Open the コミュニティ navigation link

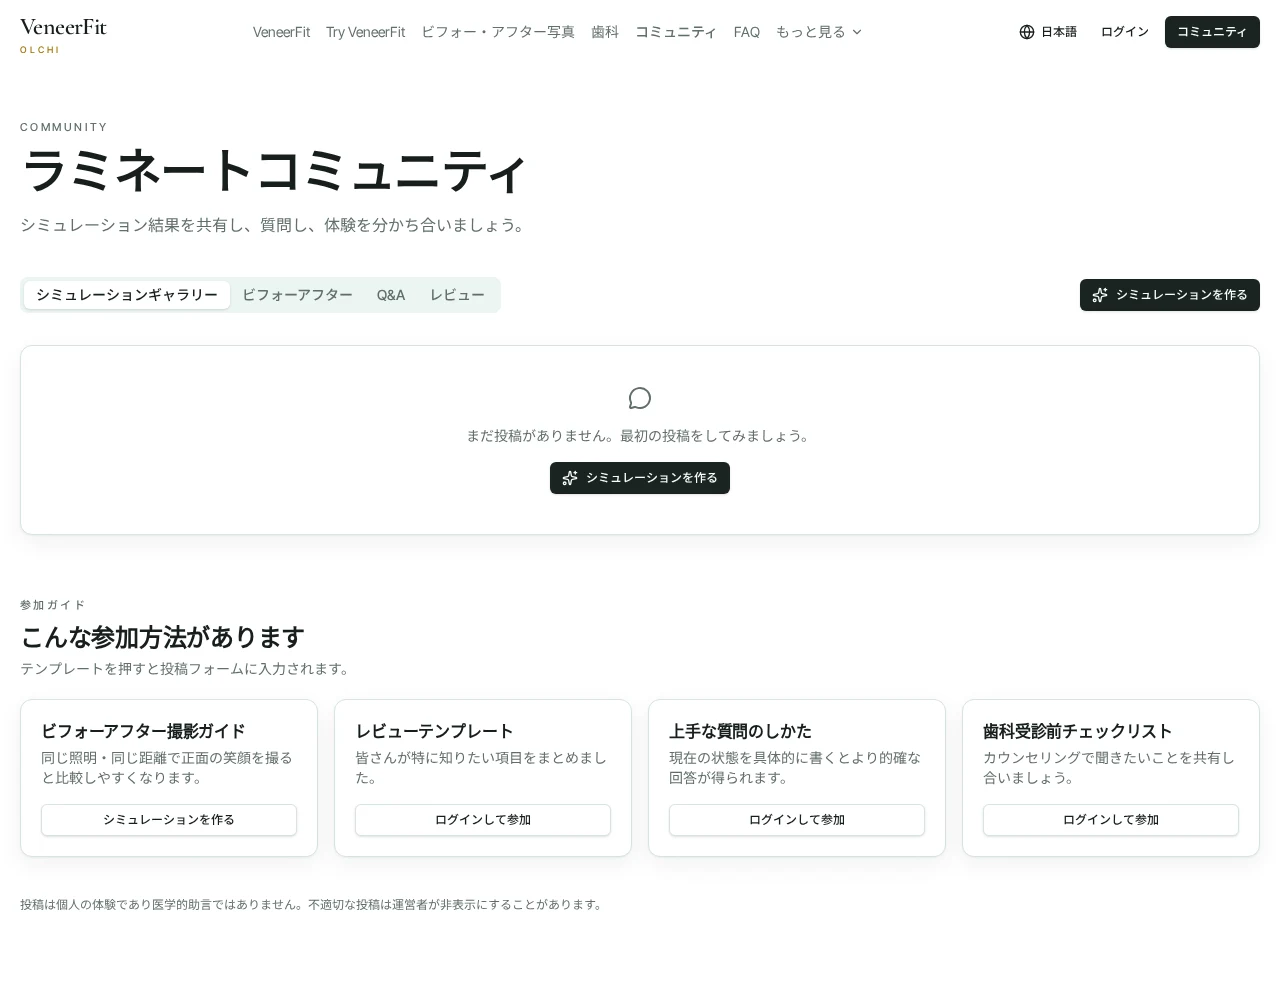tap(676, 32)
